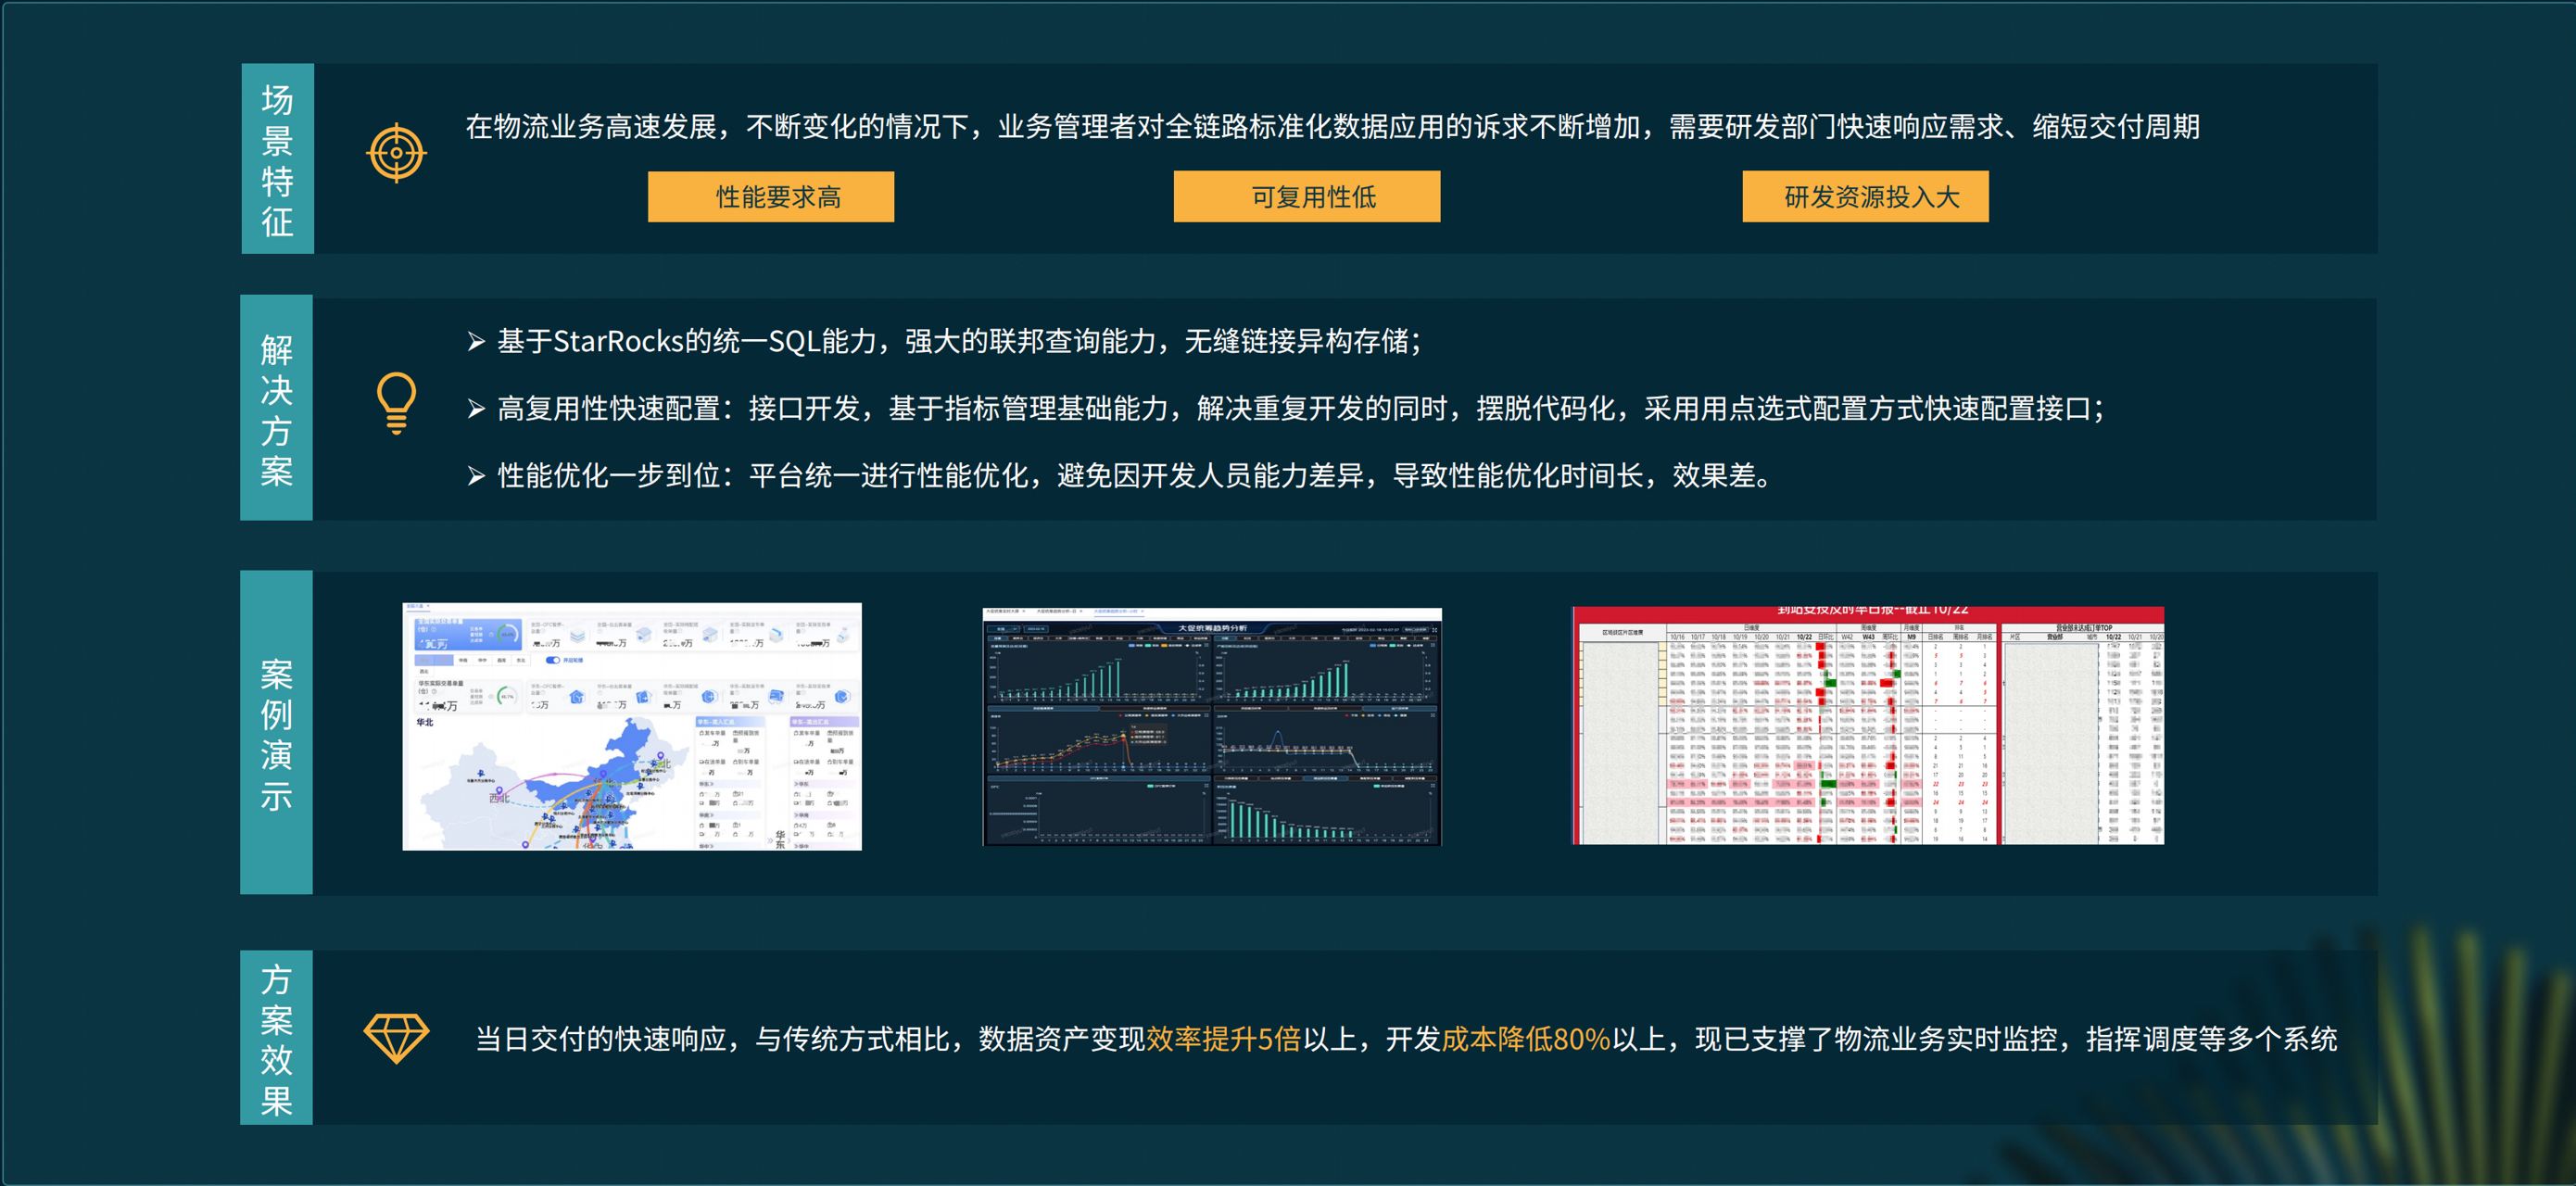Click the orange diamond icon beside 方案效果
The height and width of the screenshot is (1186, 2576).
pos(396,1038)
